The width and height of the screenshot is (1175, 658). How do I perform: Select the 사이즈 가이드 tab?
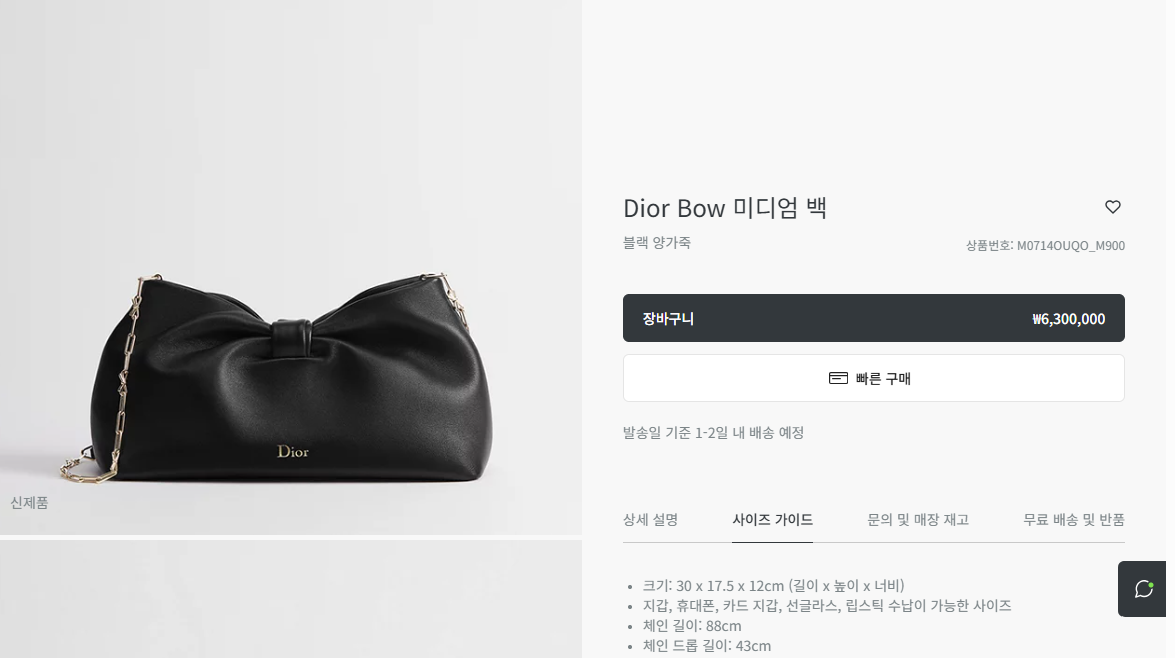click(772, 519)
